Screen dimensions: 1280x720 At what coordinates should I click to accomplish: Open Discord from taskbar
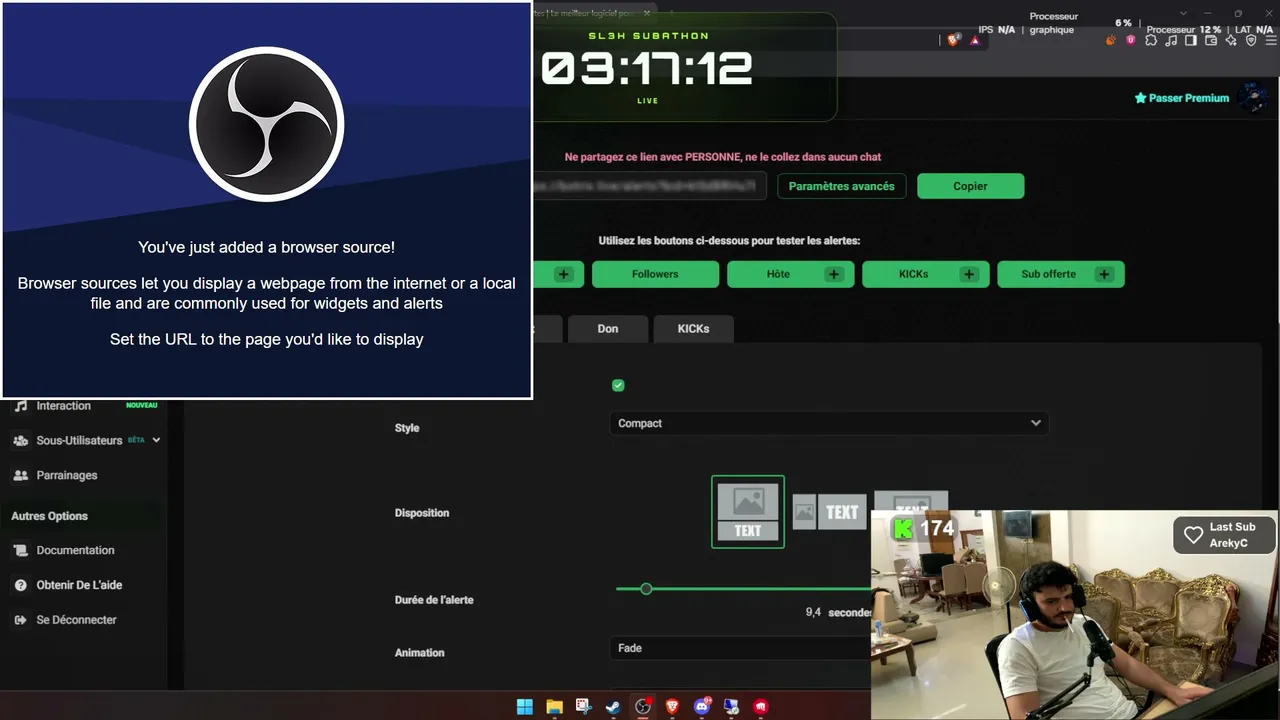[x=702, y=707]
